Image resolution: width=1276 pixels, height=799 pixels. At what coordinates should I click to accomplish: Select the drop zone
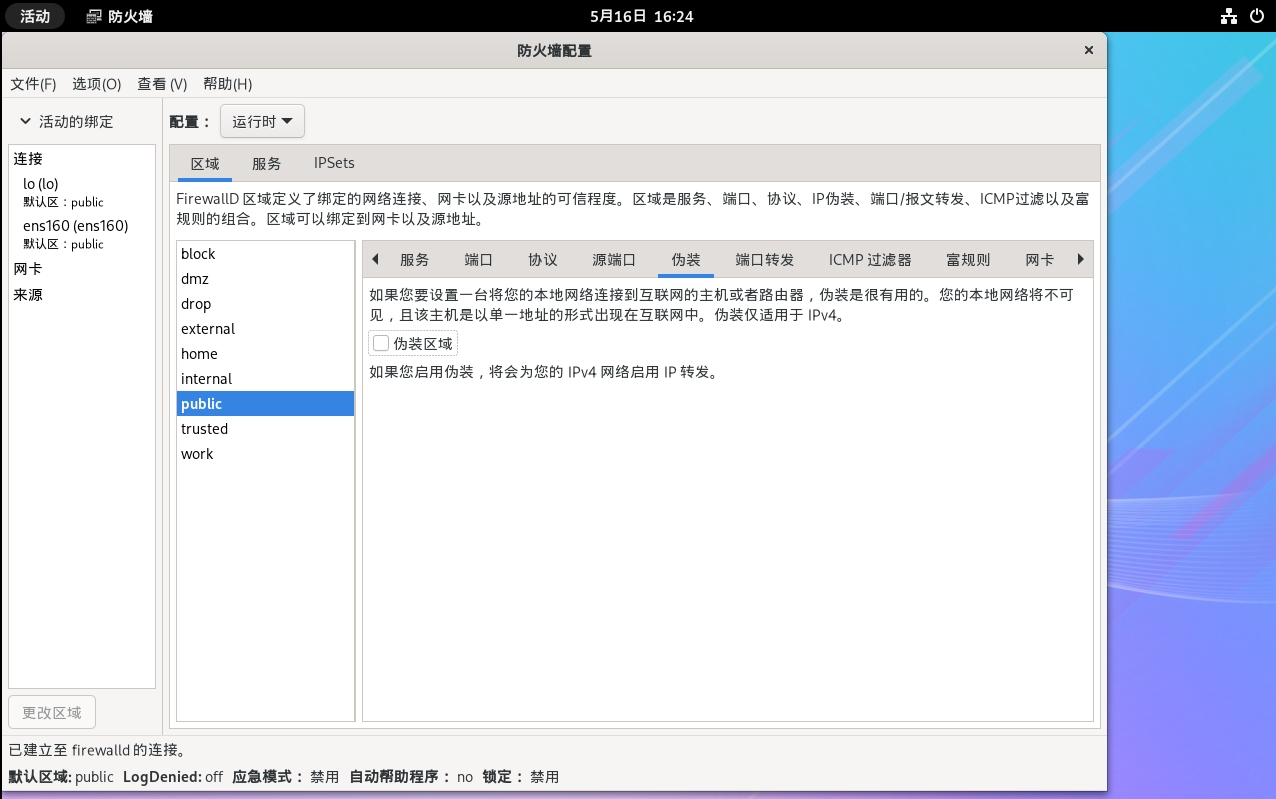(x=266, y=304)
